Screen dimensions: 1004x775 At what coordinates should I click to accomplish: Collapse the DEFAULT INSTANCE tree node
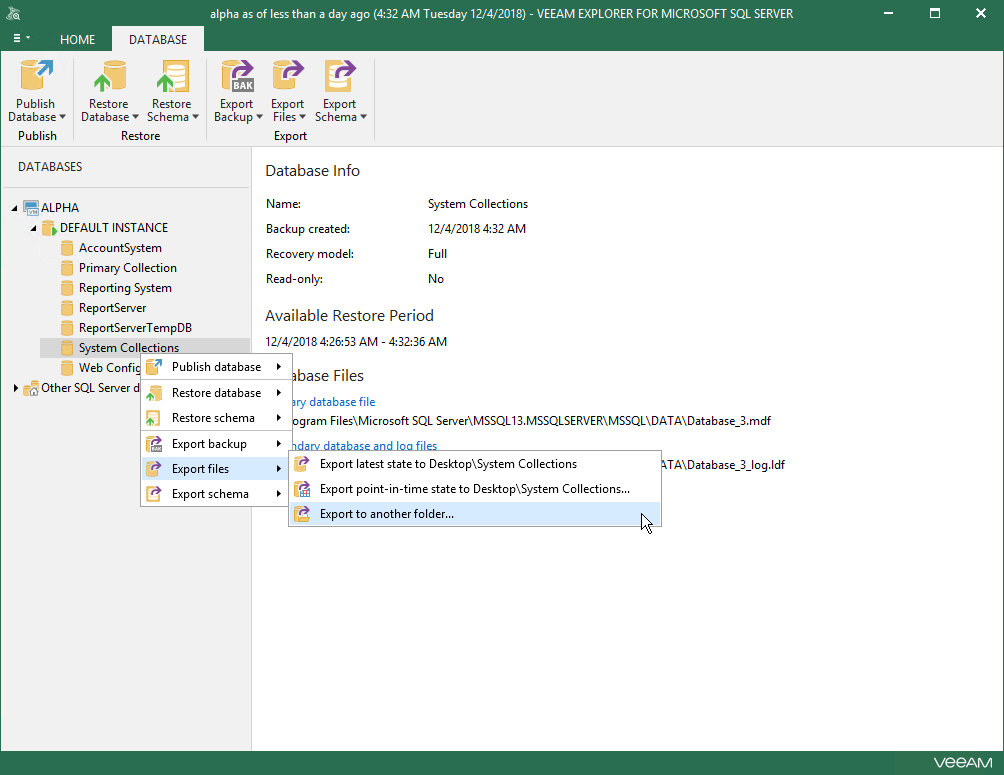tap(33, 228)
